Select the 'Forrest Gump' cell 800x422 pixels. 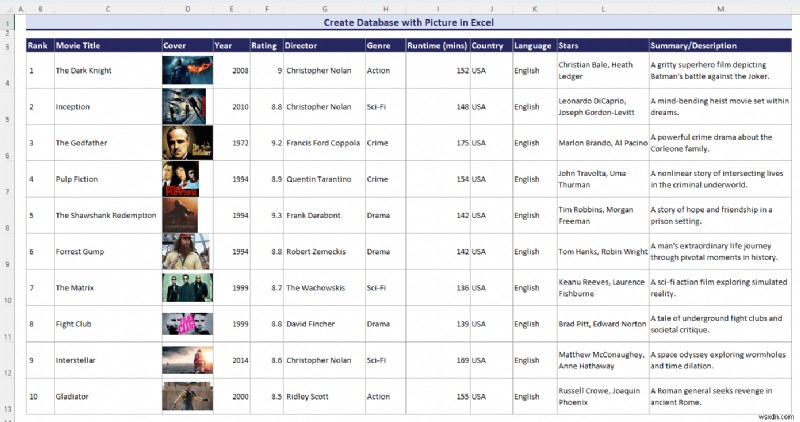(x=108, y=252)
